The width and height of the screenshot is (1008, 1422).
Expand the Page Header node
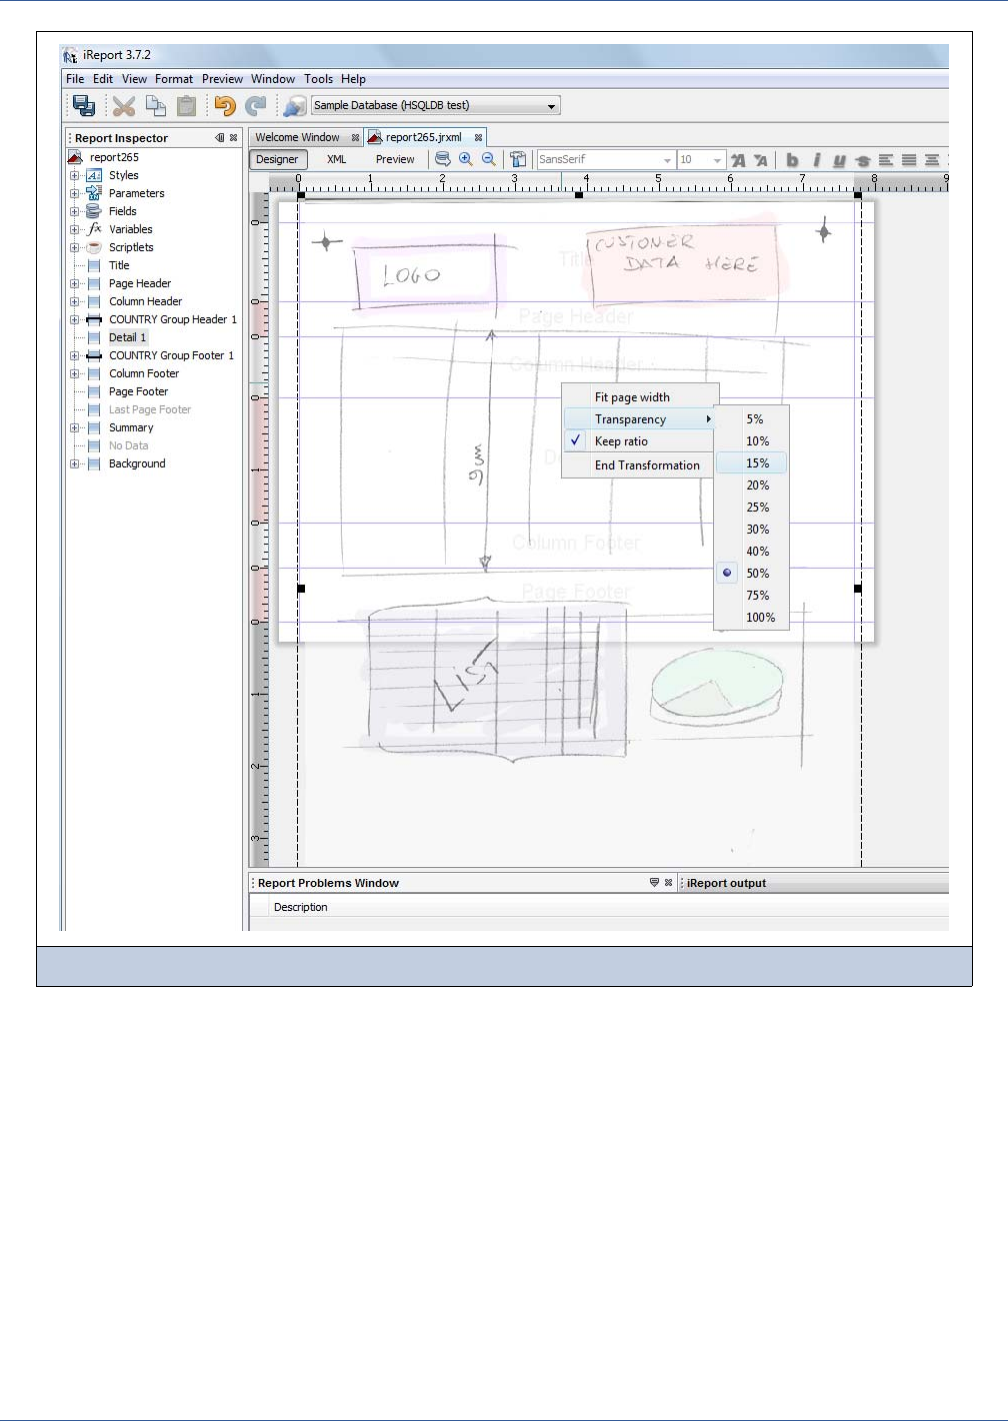[x=75, y=284]
